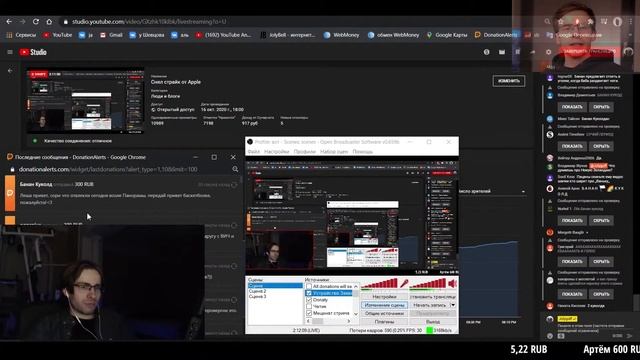Click СКРЫТЬ under Andrei's chat message
The image size is (640, 360).
(601, 146)
